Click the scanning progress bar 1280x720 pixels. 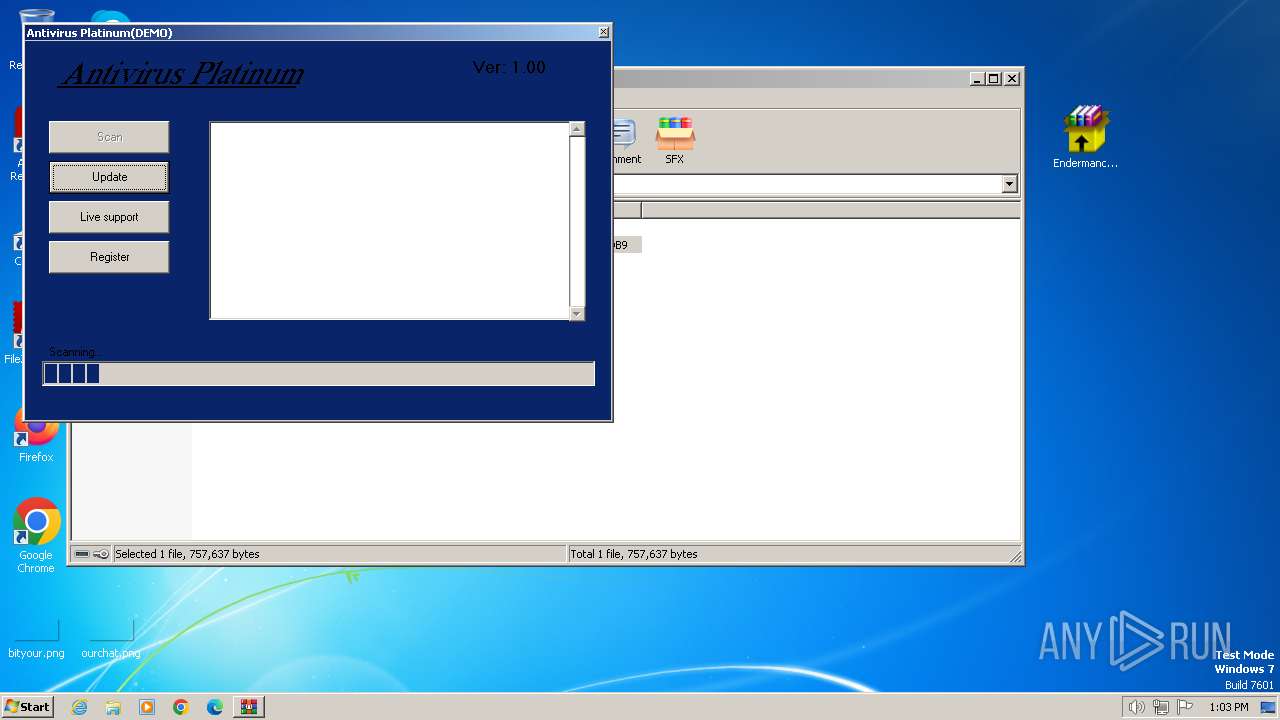click(x=319, y=374)
